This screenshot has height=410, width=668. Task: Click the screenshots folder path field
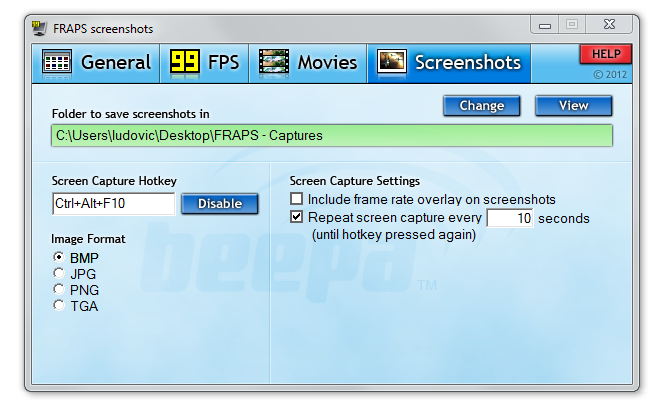(332, 136)
